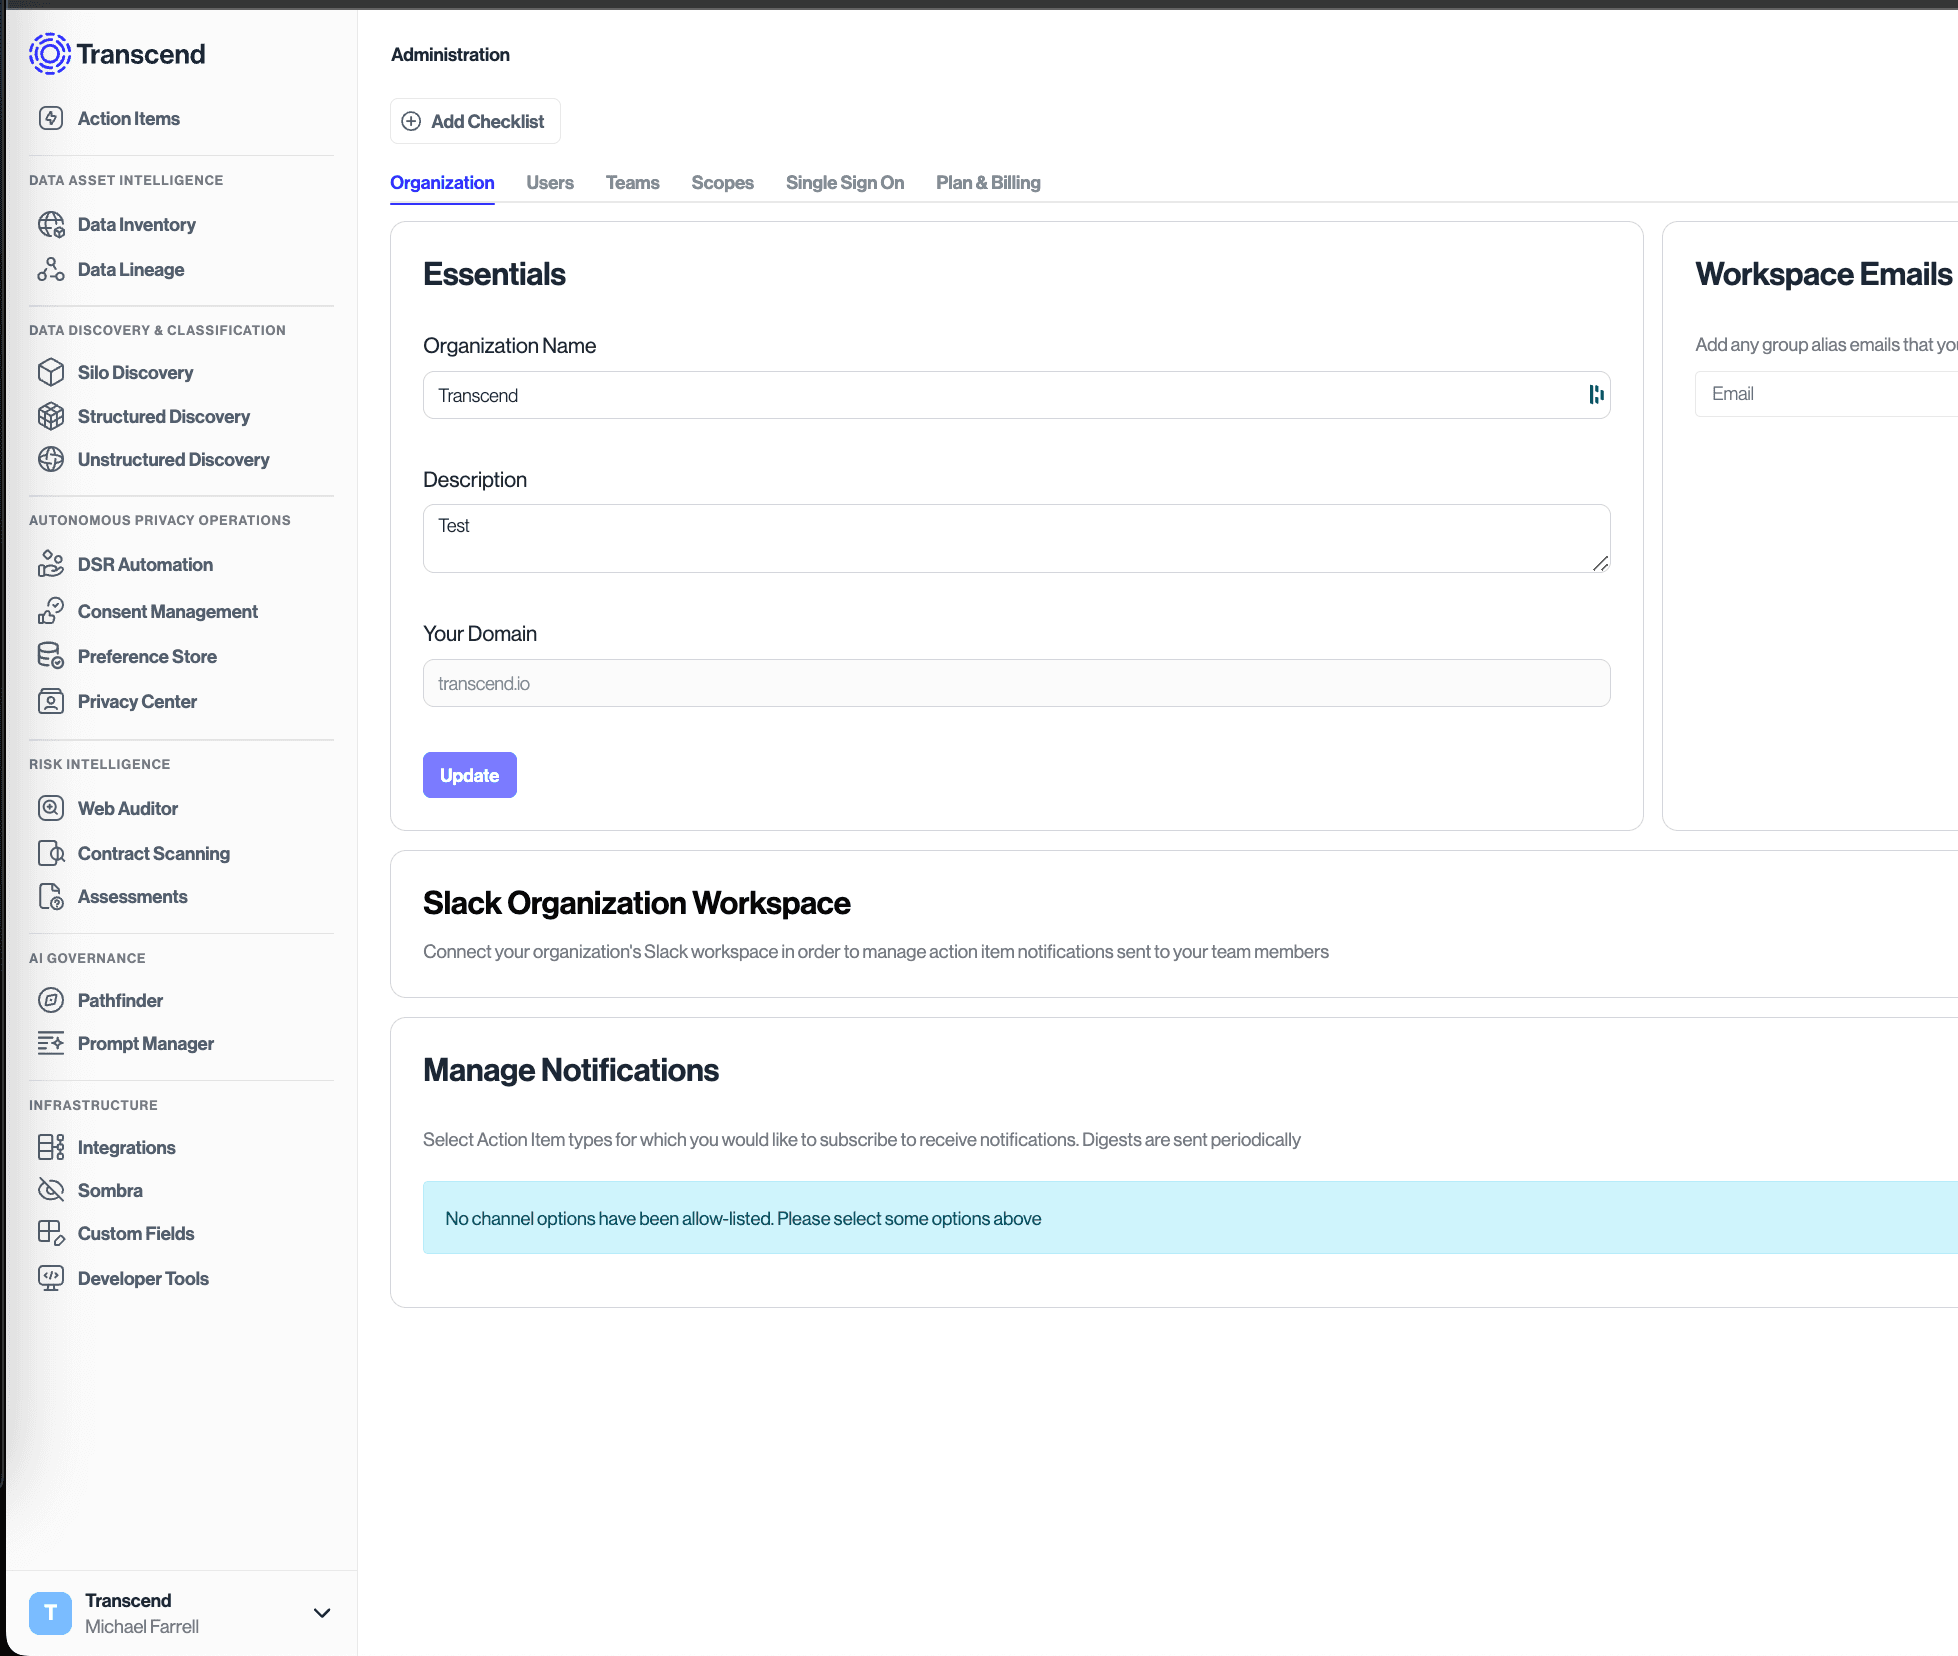Expand the account switcher chevron
1958x1656 pixels.
pyautogui.click(x=322, y=1613)
